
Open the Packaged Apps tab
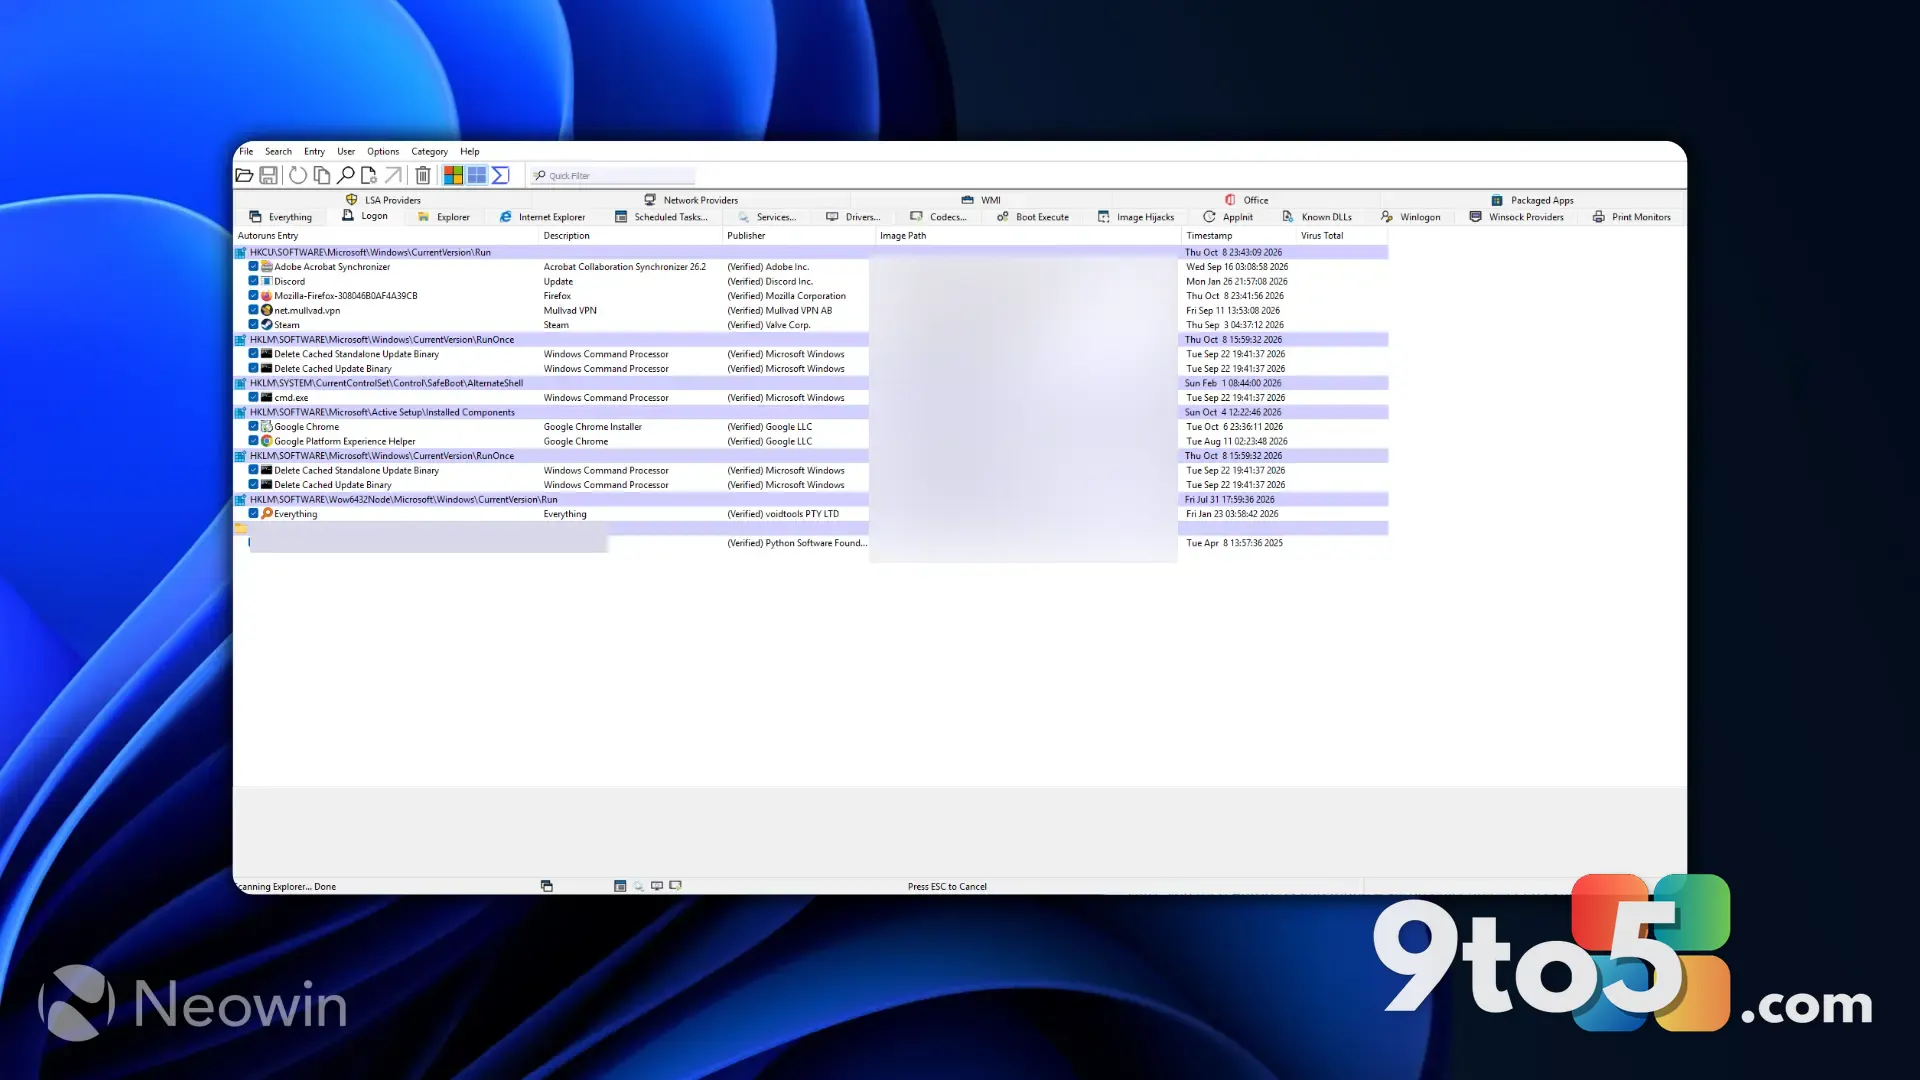pos(1532,200)
